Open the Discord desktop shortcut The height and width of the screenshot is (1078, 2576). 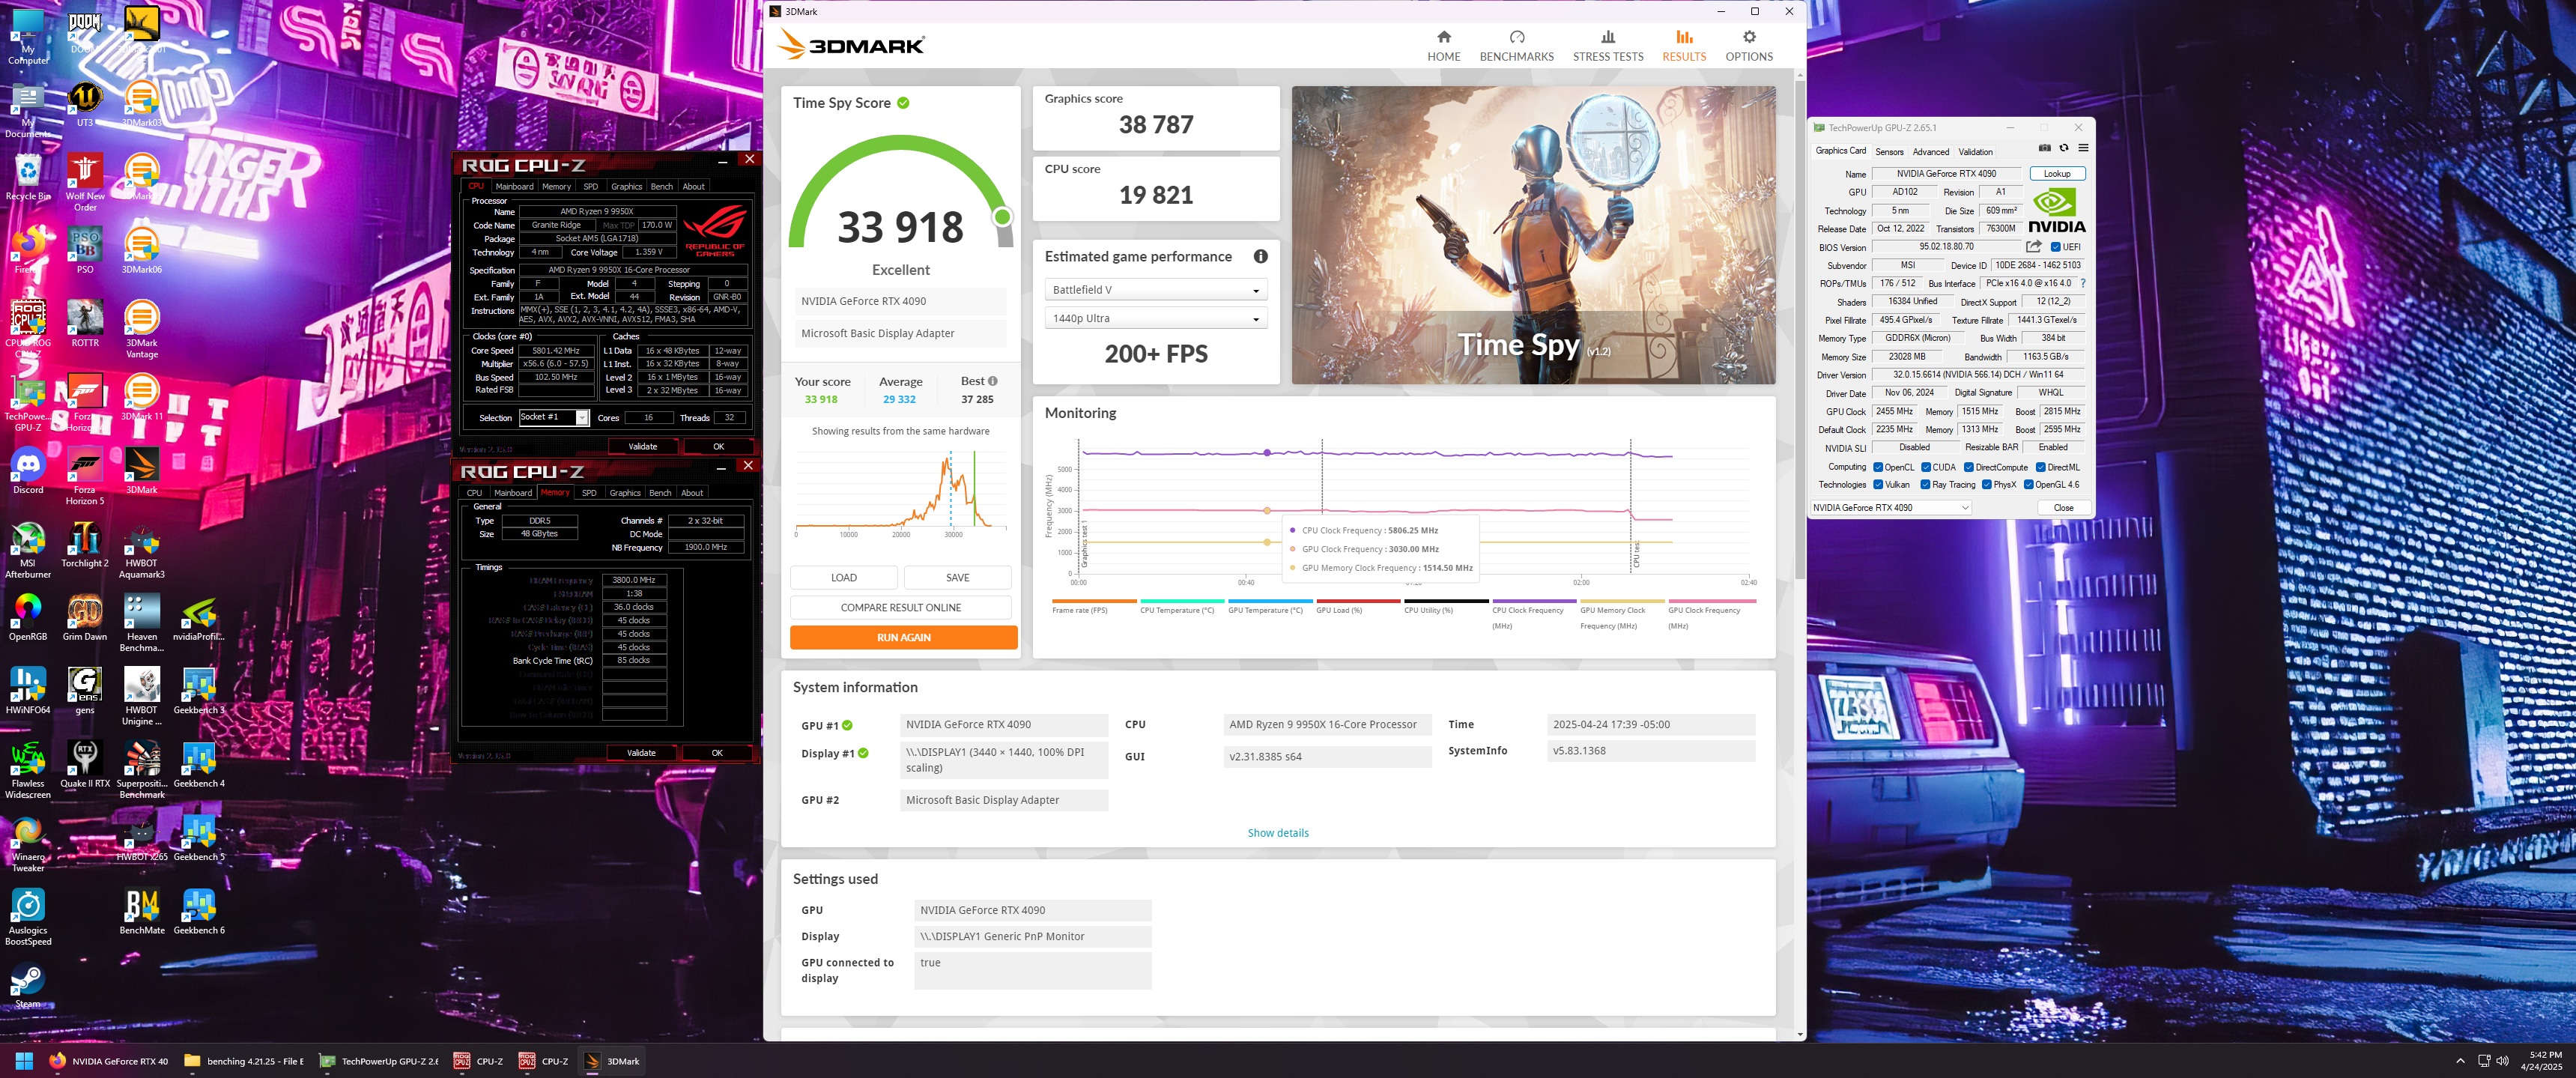point(28,472)
